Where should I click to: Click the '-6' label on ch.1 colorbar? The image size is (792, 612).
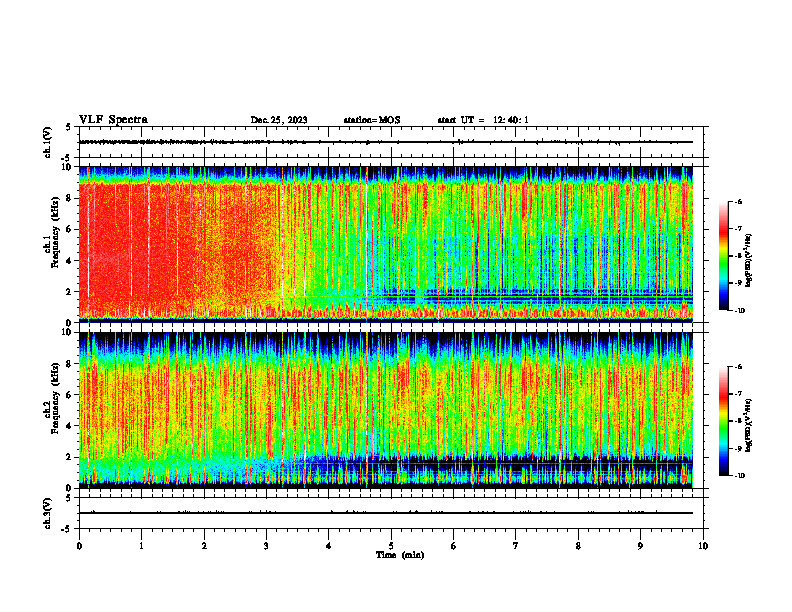tap(738, 201)
